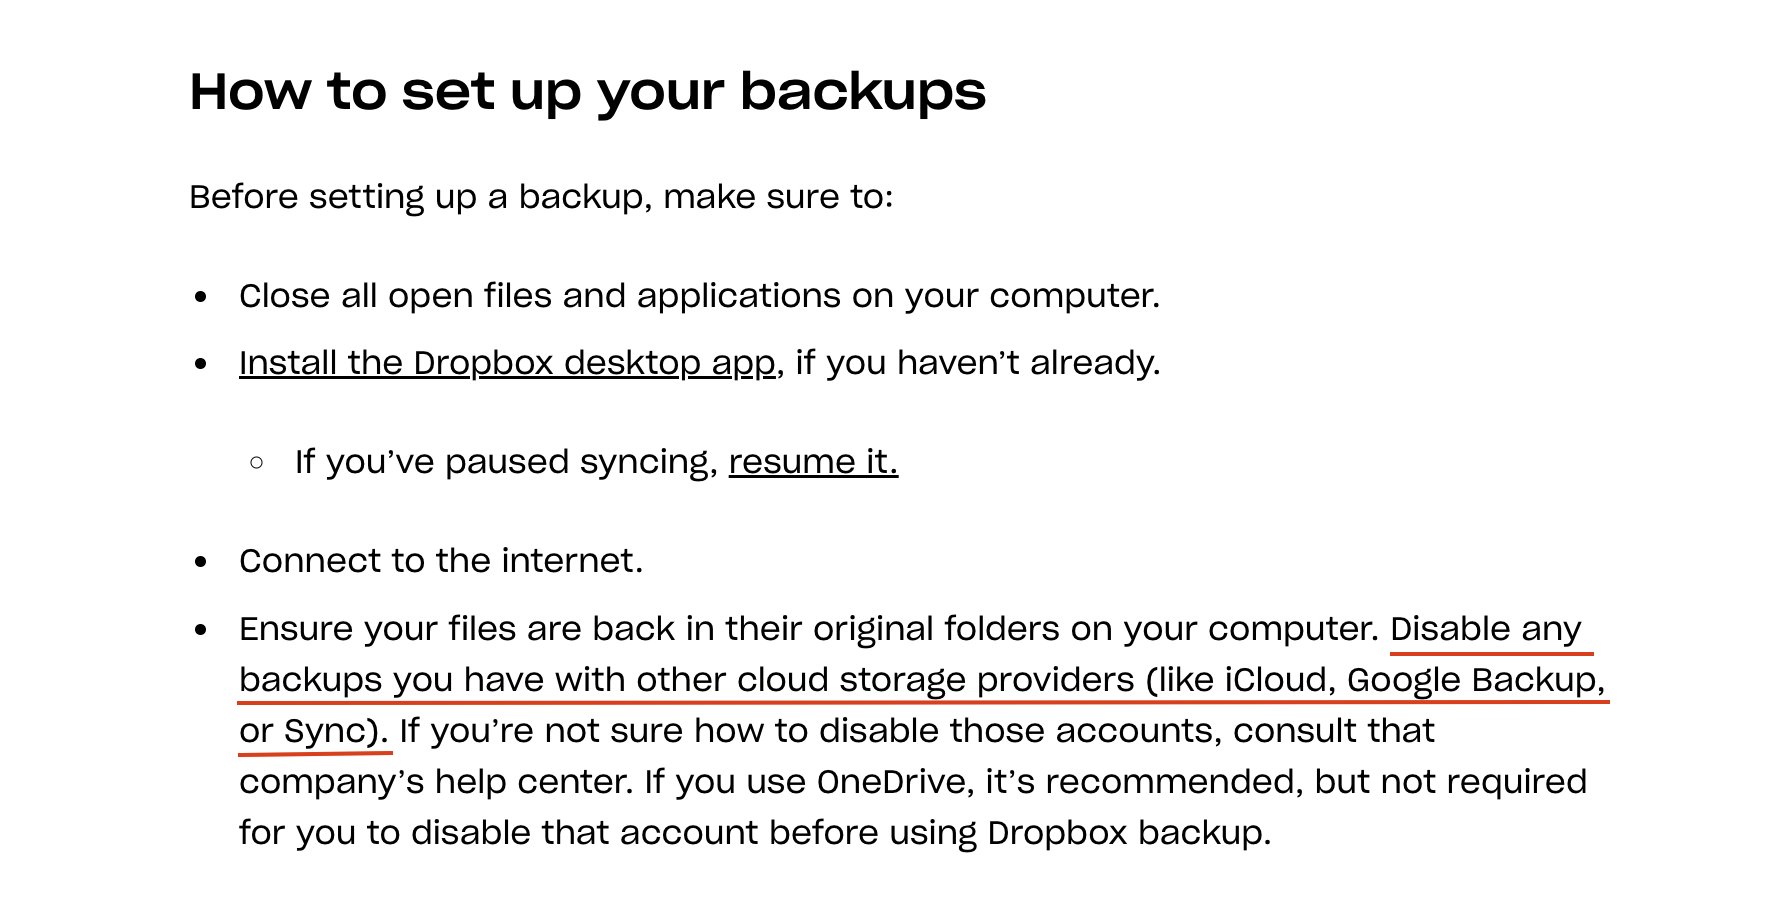The image size is (1768, 902).
Task: Click the "Connect to the internet." bullet text
Action: (x=441, y=561)
